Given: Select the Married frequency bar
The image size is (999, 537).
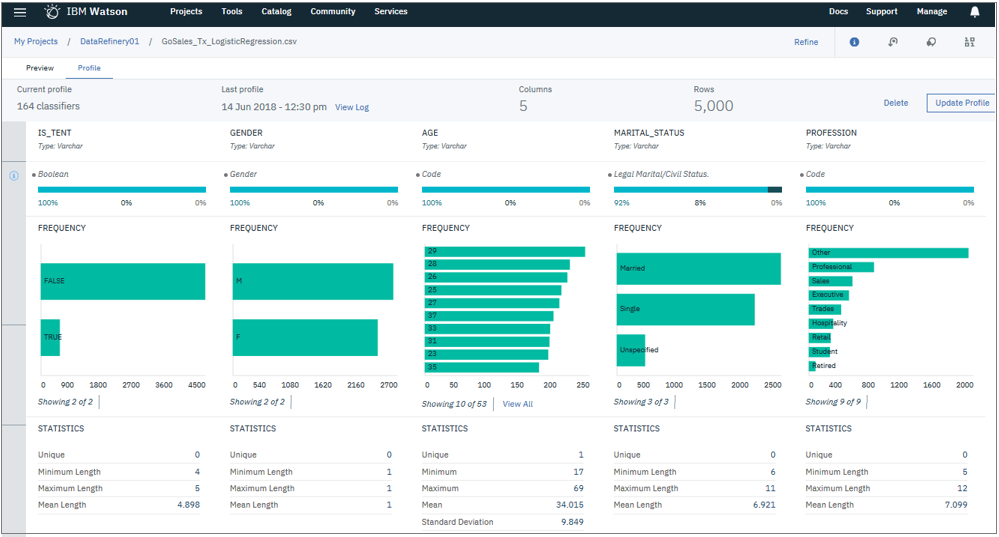Looking at the screenshot, I should click(698, 269).
